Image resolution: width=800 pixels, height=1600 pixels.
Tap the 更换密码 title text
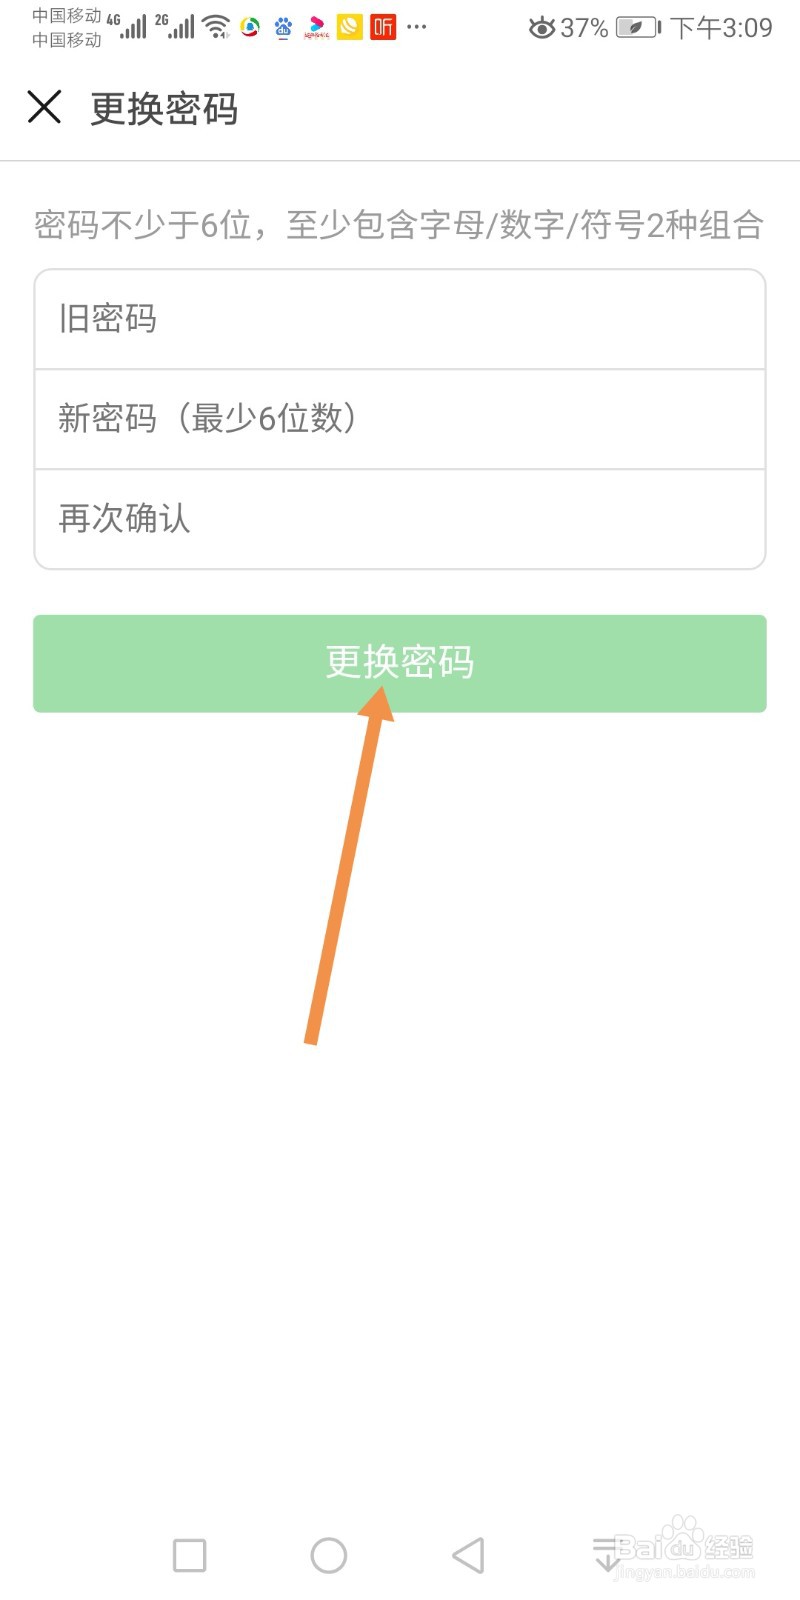164,110
